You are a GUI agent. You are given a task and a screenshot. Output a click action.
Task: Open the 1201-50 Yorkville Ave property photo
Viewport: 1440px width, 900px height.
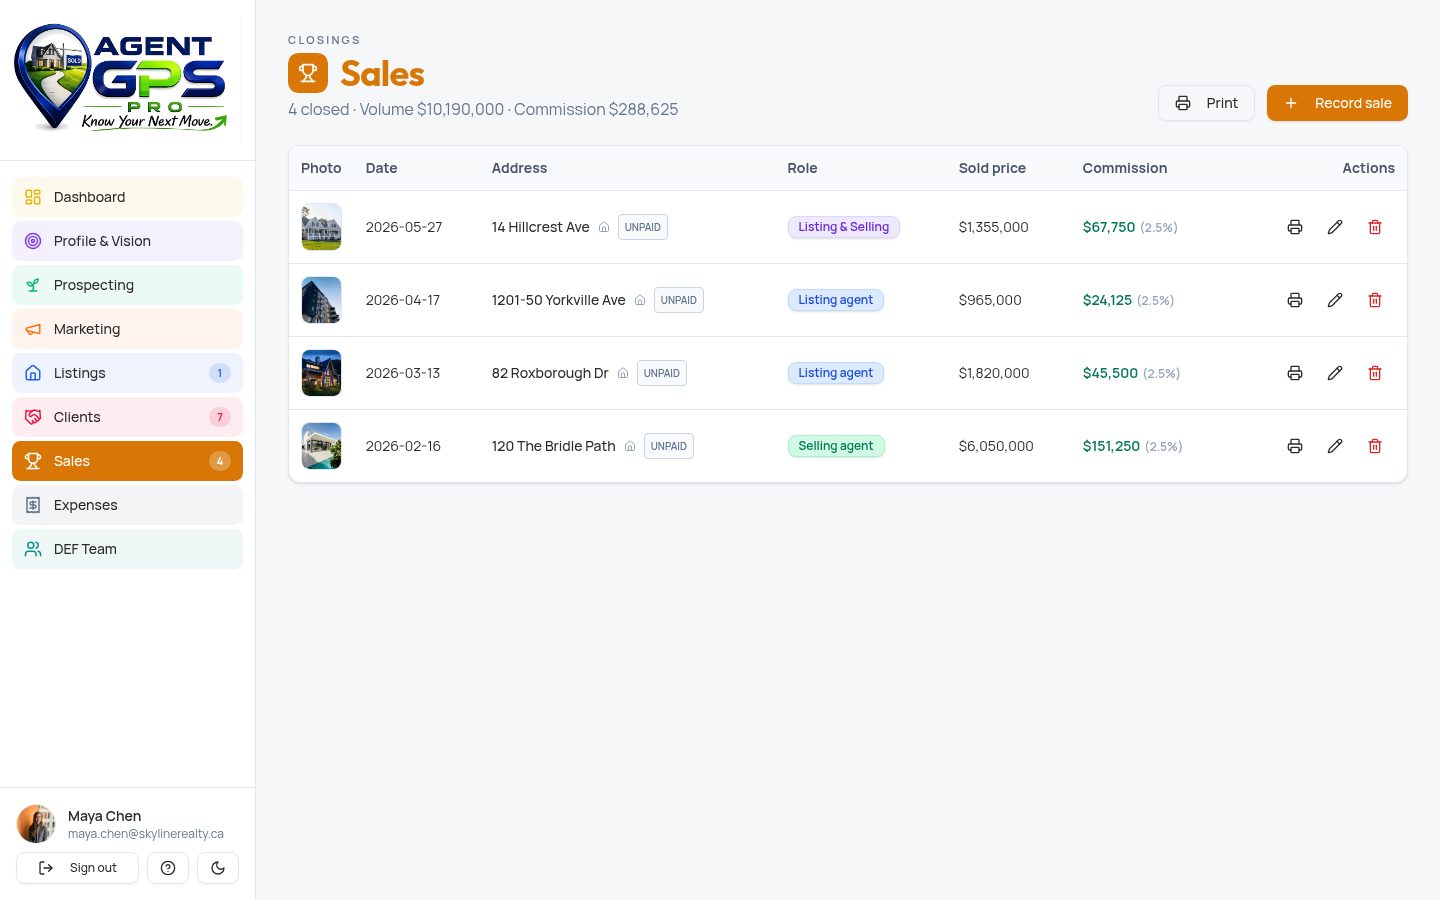(x=322, y=300)
